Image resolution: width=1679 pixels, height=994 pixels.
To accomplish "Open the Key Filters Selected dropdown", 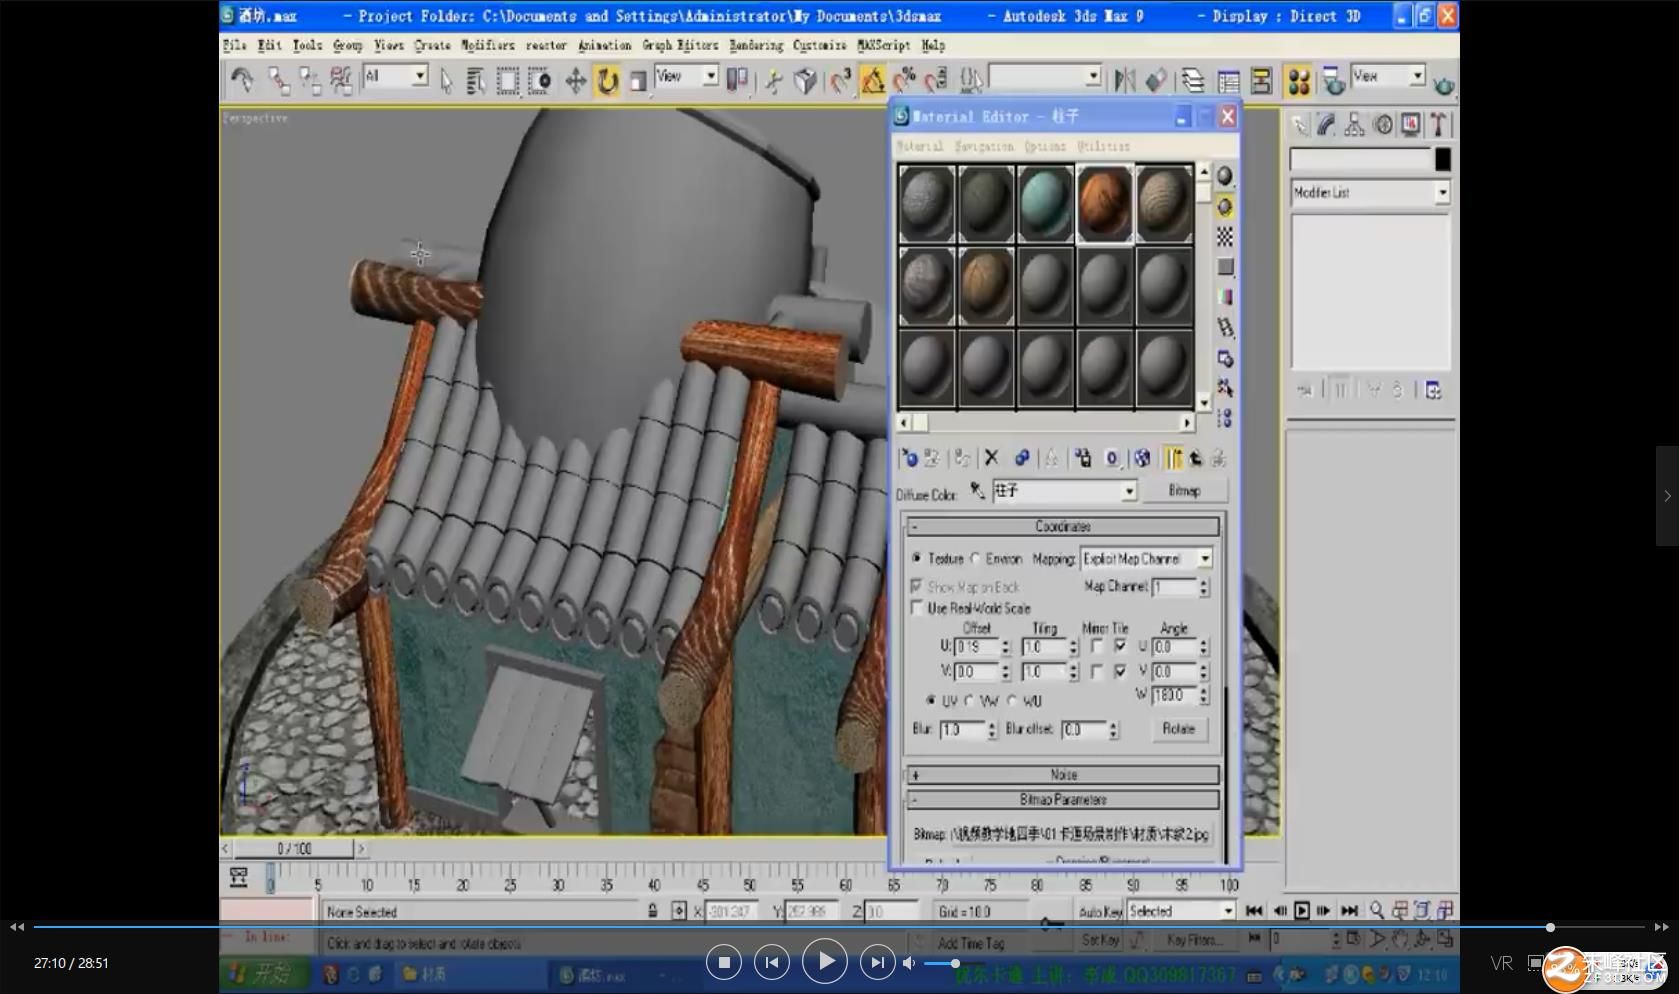I will [x=1181, y=911].
